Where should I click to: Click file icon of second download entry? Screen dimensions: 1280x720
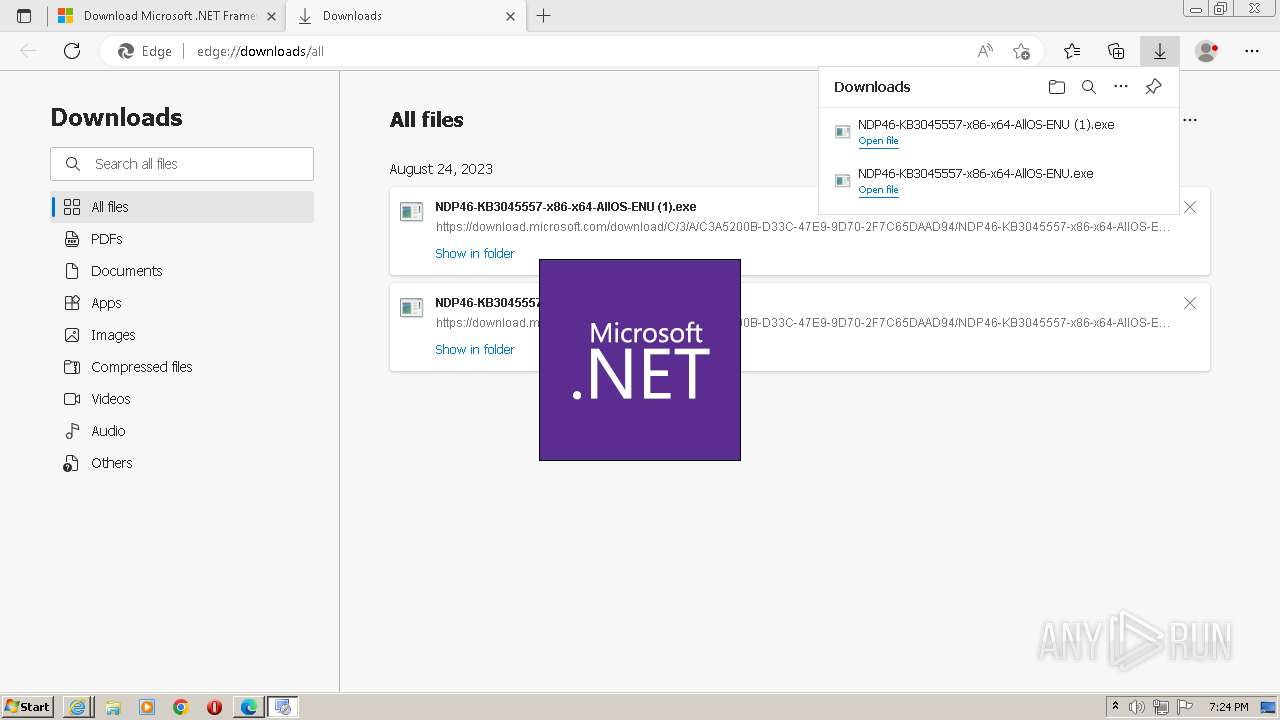coord(411,308)
